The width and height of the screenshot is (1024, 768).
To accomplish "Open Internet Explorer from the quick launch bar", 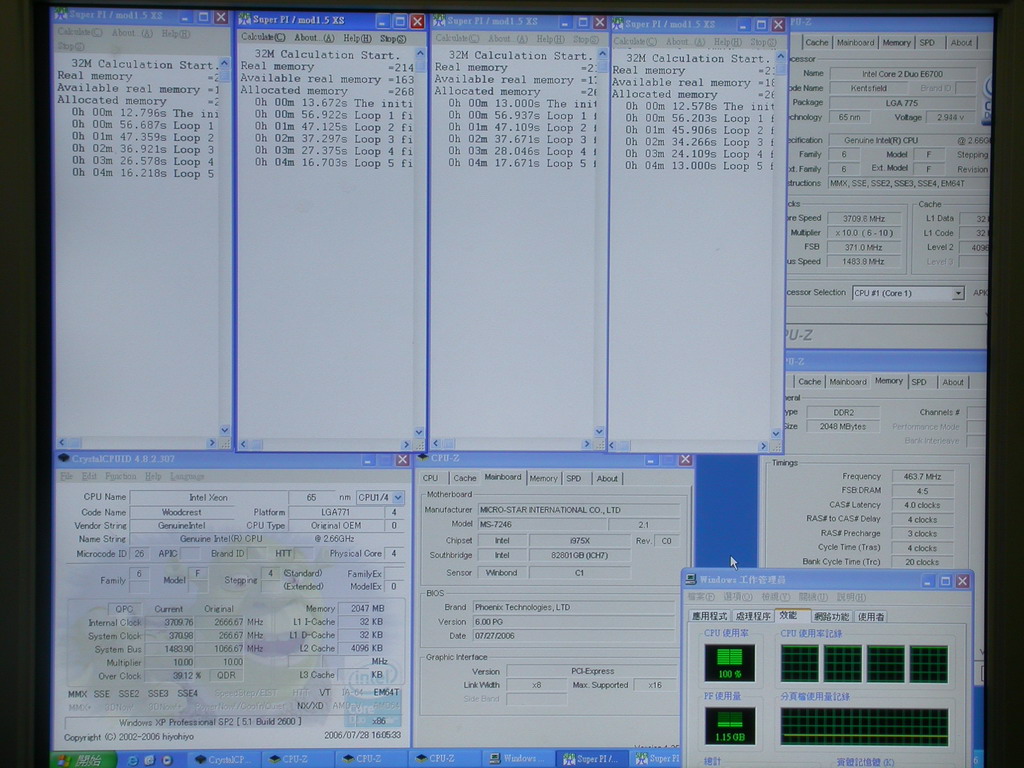I will [133, 760].
